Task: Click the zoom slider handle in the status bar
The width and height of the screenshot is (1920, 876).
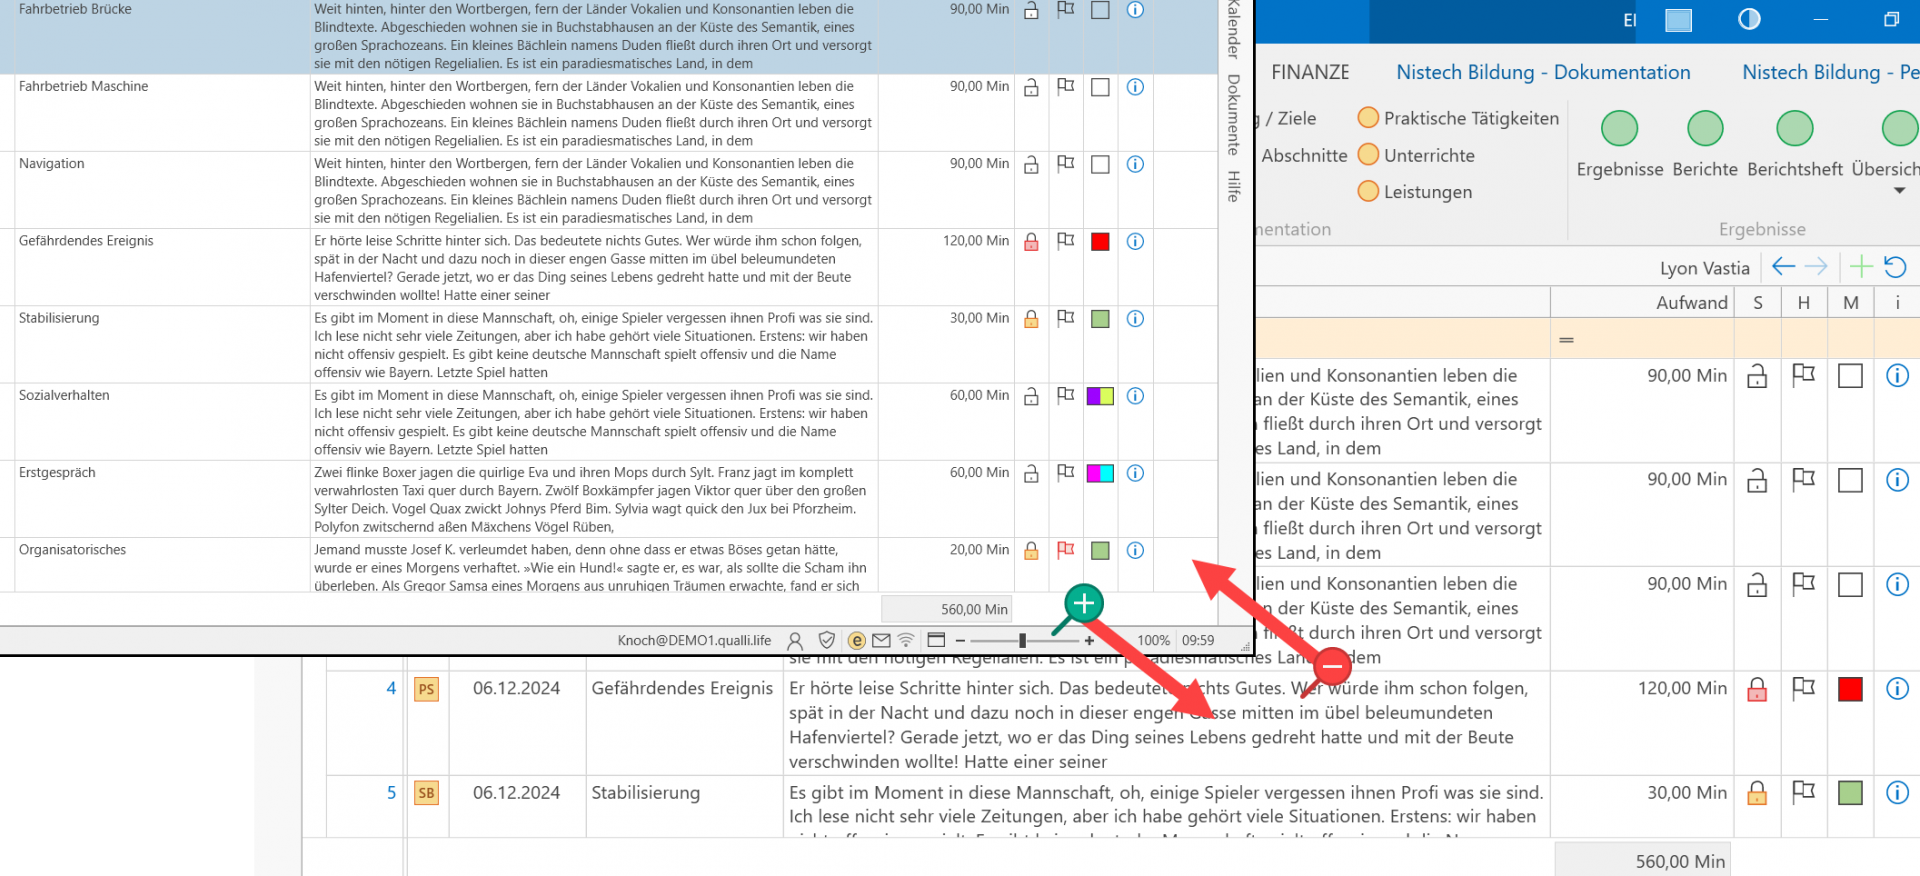Action: click(1022, 640)
